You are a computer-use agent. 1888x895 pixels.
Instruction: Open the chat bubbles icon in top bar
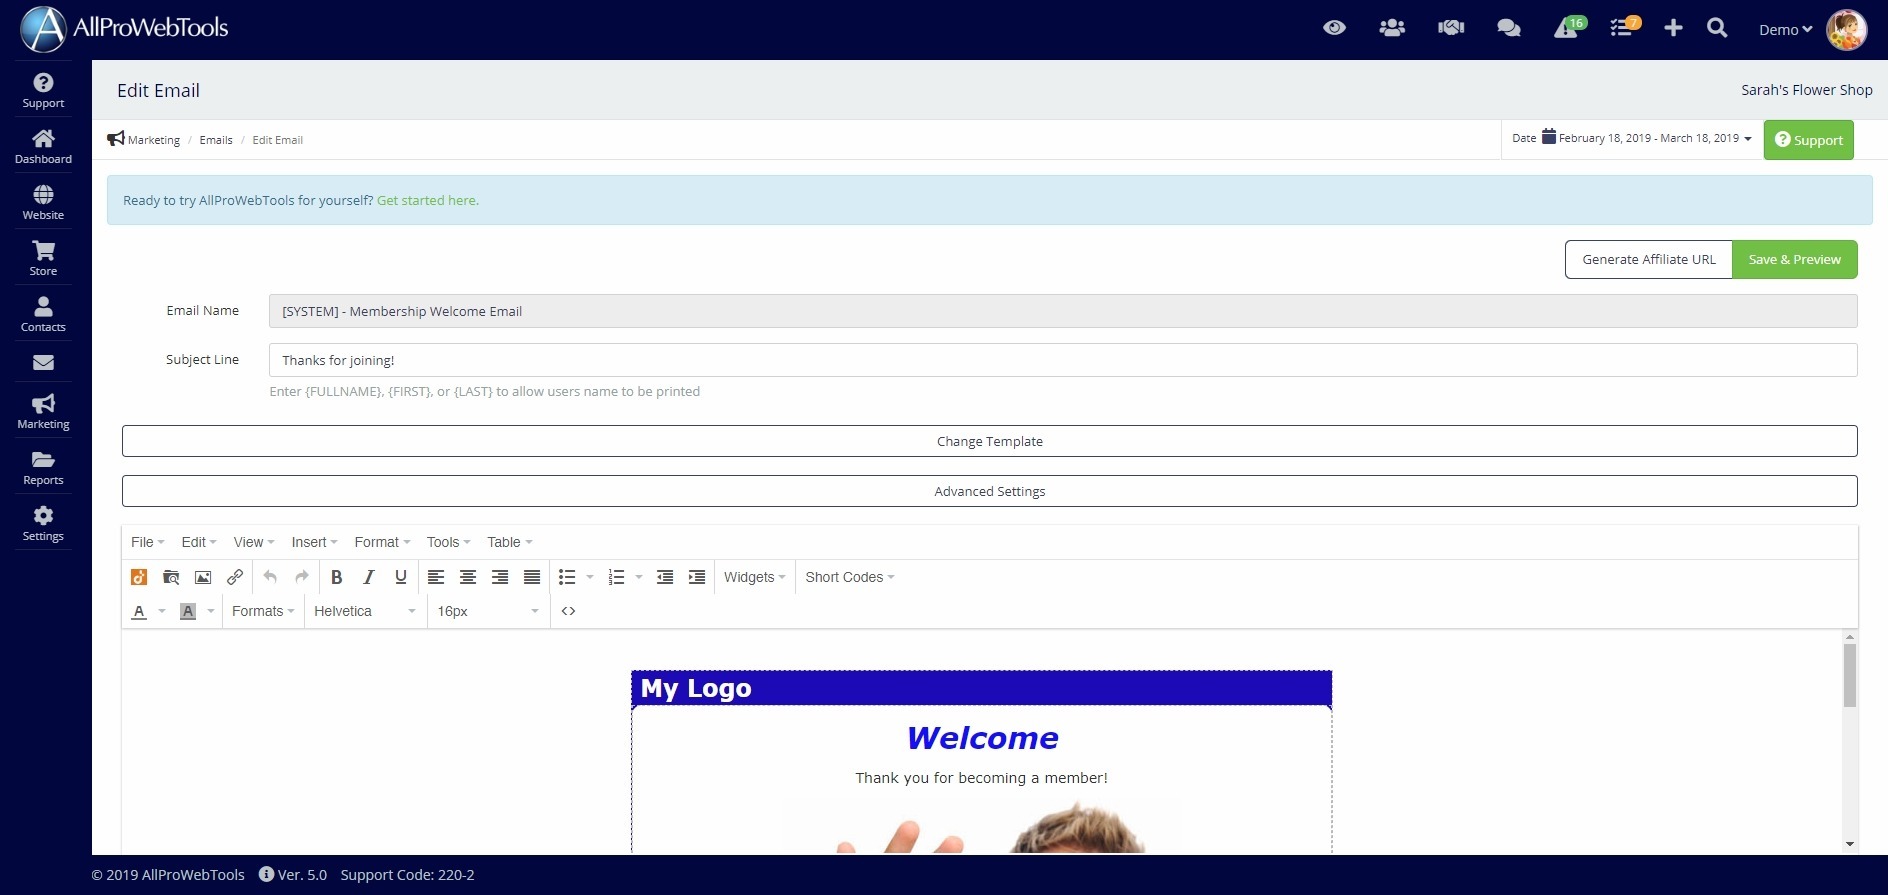[1508, 28]
